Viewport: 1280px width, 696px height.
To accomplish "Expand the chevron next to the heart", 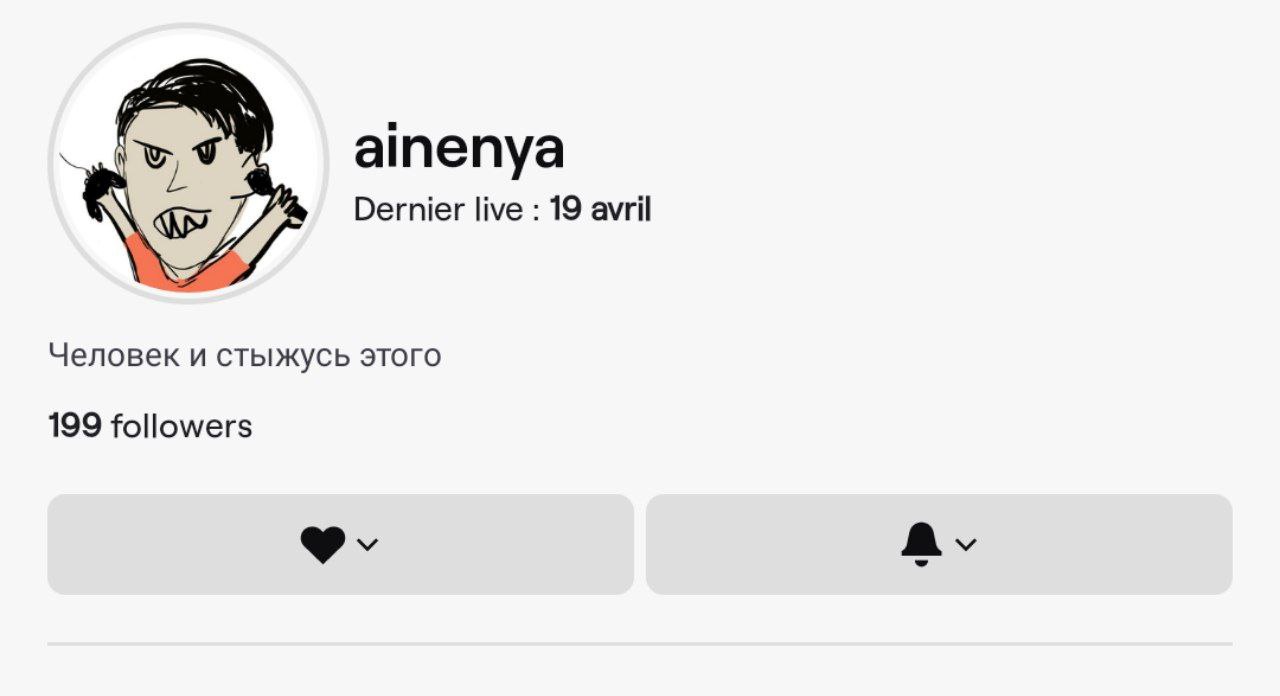I will [x=368, y=545].
